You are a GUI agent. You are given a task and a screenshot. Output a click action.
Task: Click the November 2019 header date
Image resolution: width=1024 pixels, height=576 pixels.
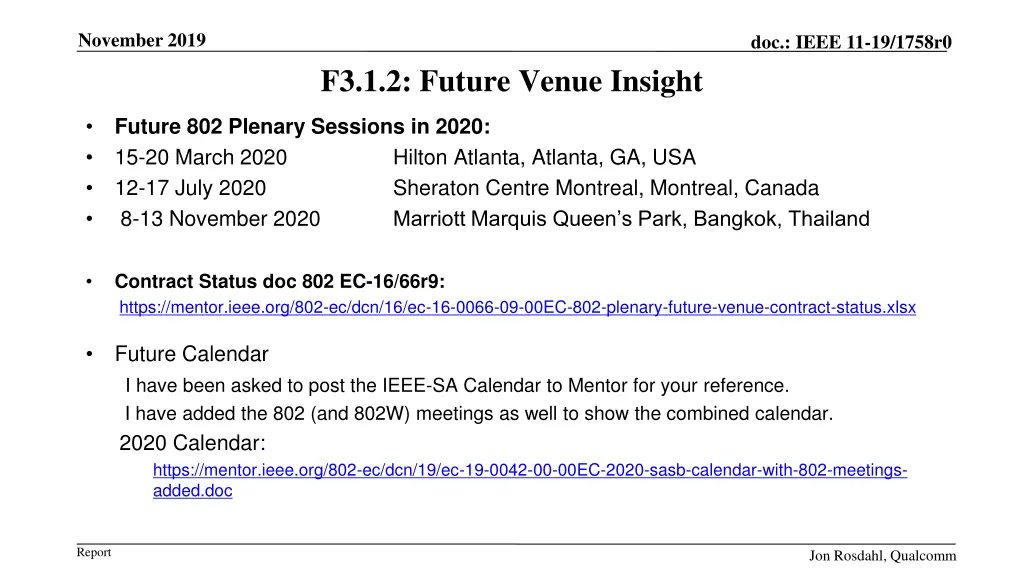[x=142, y=40]
